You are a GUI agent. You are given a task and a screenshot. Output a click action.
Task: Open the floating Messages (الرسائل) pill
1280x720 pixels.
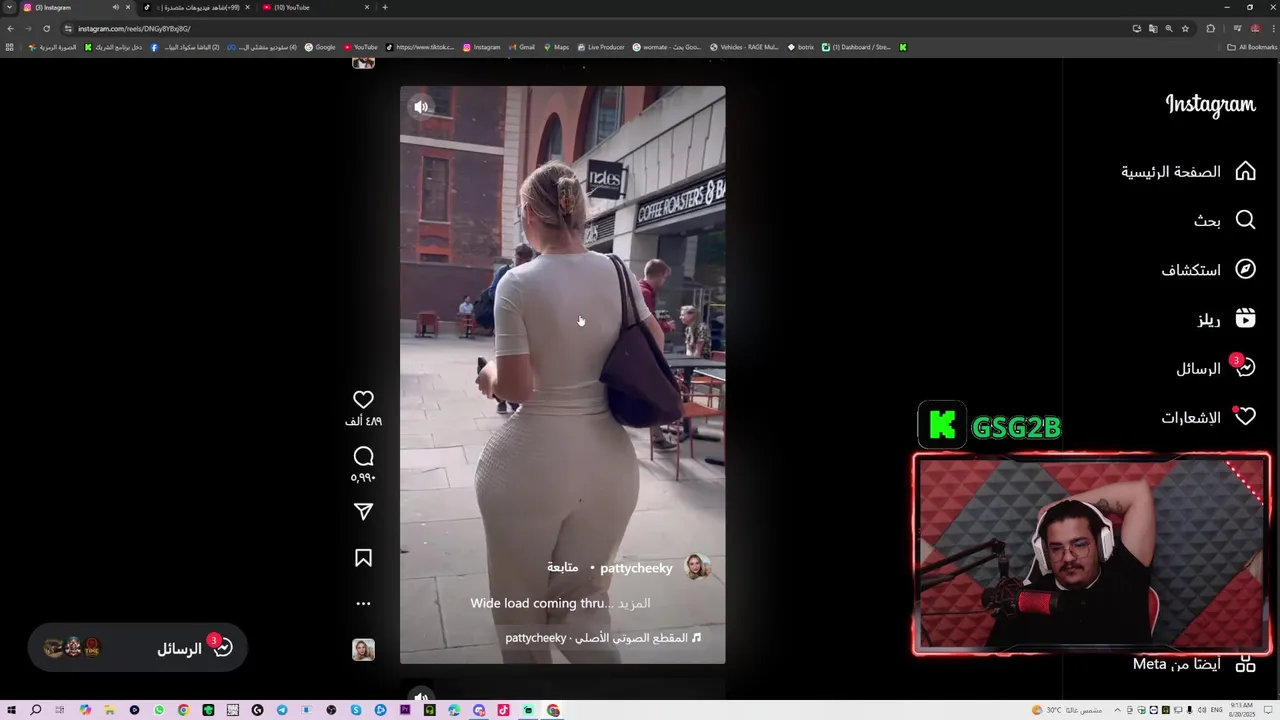click(138, 648)
